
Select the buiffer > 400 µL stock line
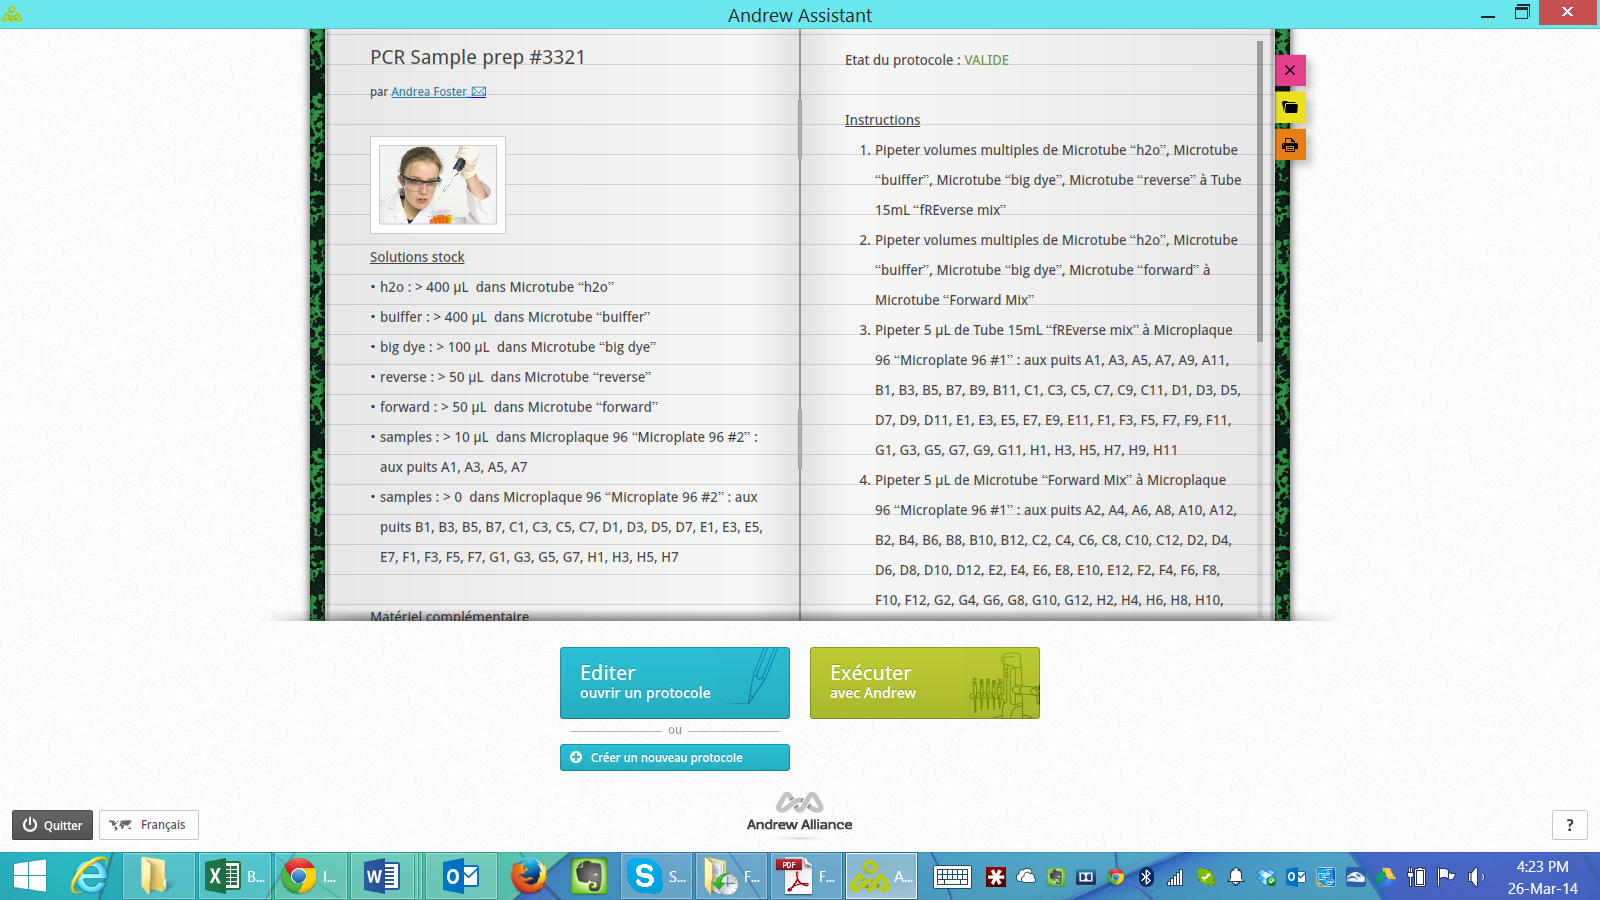pos(510,317)
